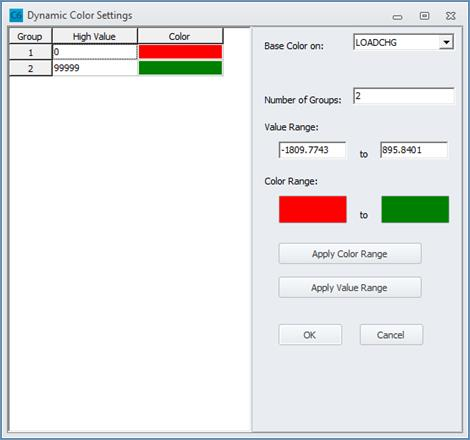Maximize the Dynamic Color Settings window
The image size is (470, 440).
tap(424, 16)
